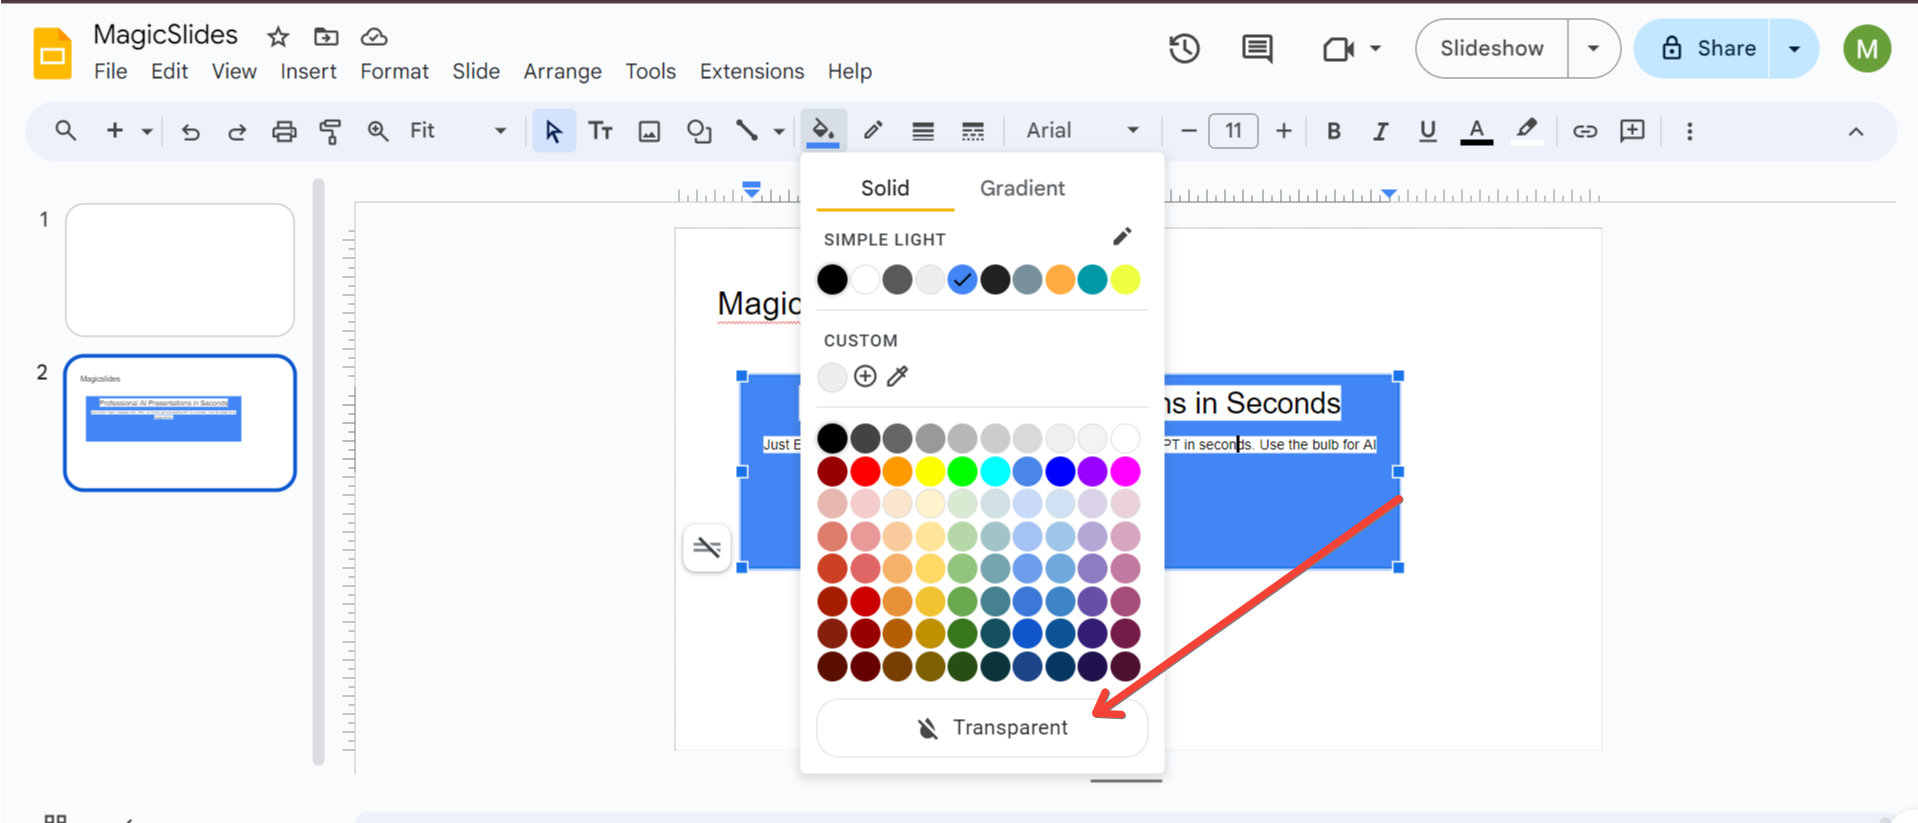This screenshot has height=823, width=1918.
Task: Toggle underline formatting
Action: click(x=1427, y=131)
